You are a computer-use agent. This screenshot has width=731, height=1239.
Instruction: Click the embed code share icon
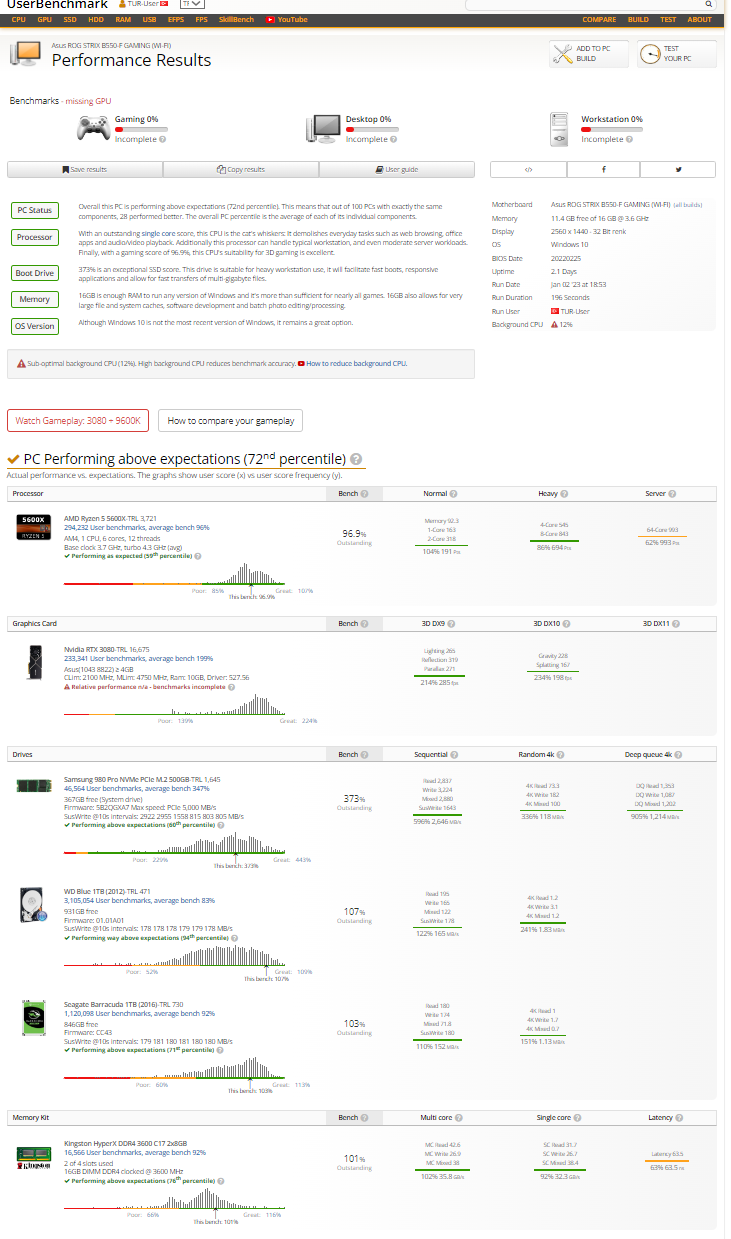click(x=528, y=170)
